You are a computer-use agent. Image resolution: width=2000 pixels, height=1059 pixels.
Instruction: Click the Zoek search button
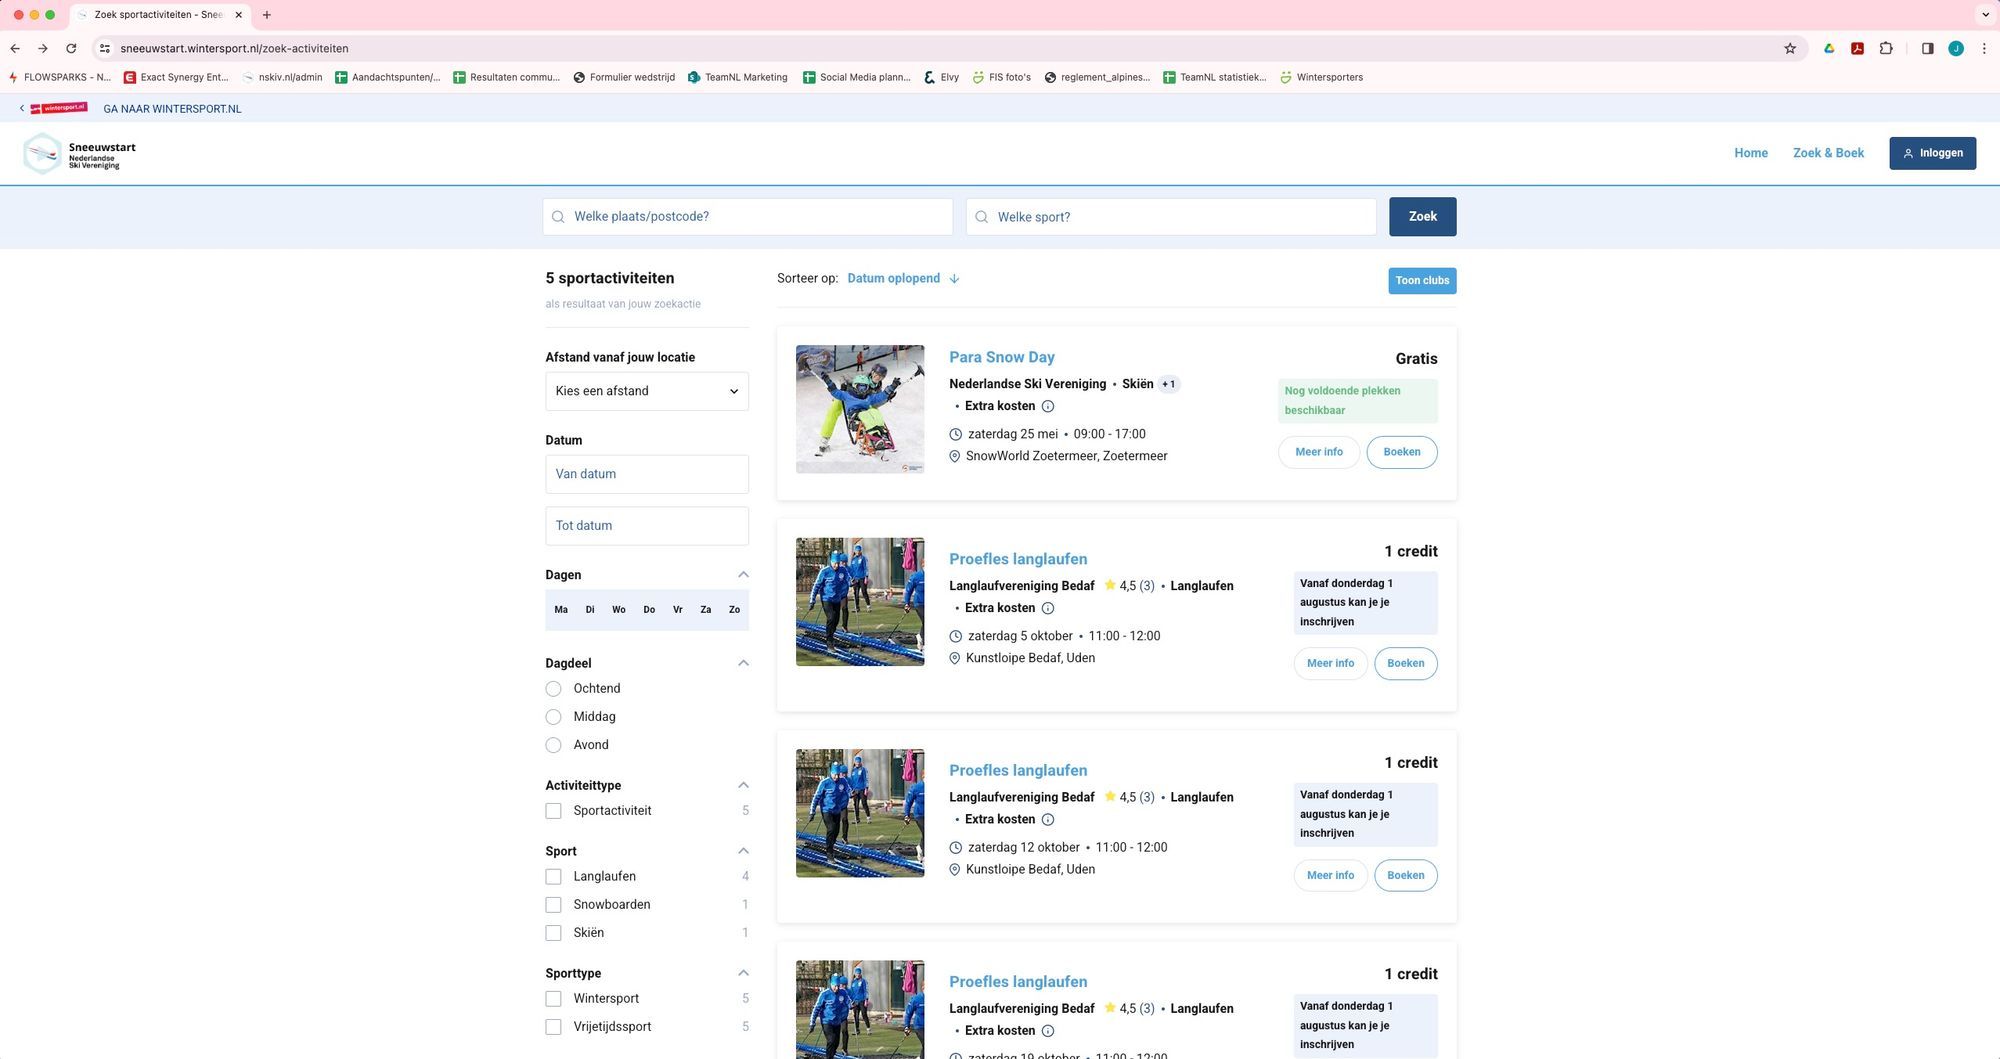tap(1422, 217)
